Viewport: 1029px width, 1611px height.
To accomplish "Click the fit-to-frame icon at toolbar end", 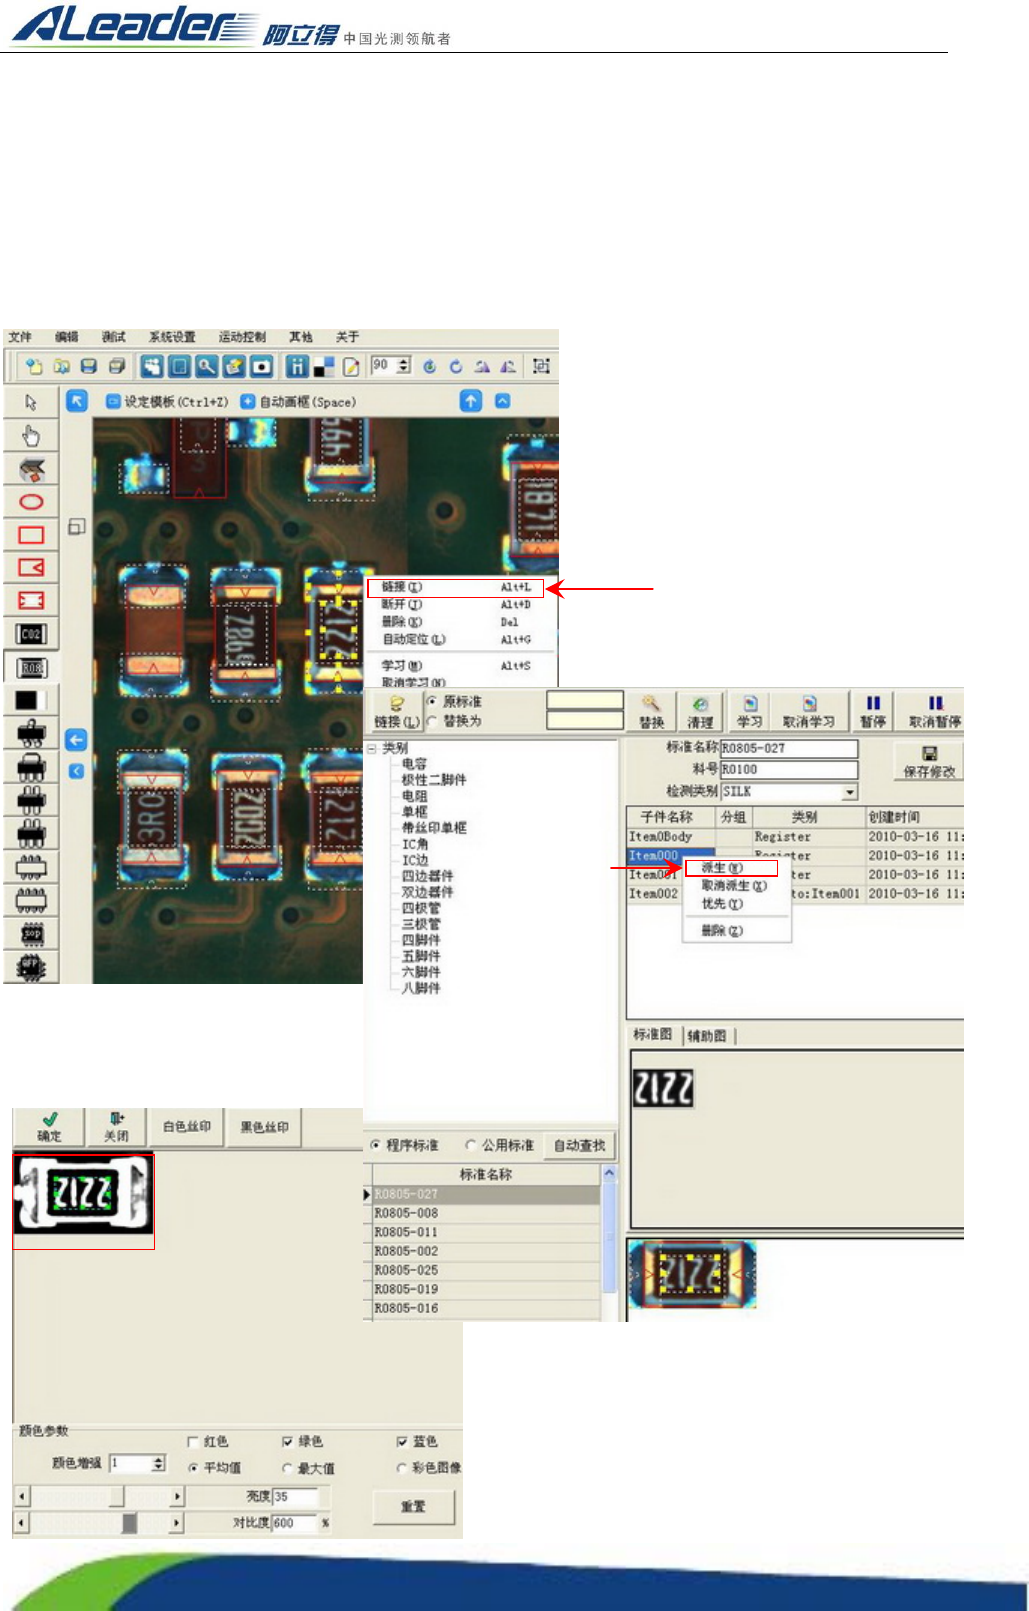I will click(x=541, y=367).
